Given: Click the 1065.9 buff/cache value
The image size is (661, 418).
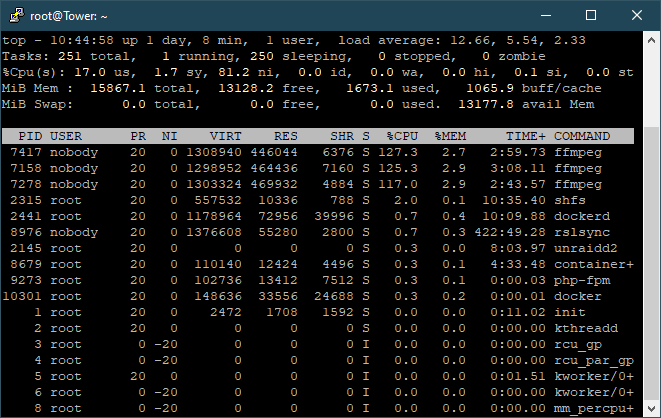Looking at the screenshot, I should click(490, 88).
